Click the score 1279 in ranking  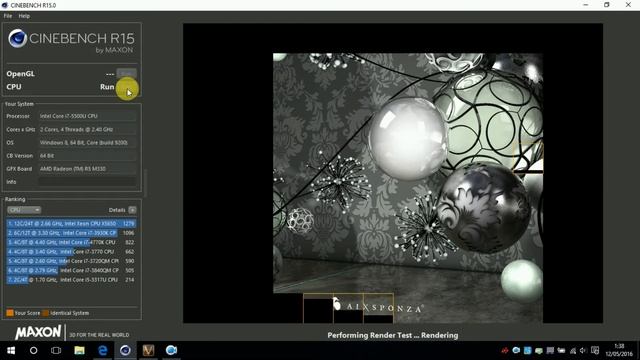point(129,224)
